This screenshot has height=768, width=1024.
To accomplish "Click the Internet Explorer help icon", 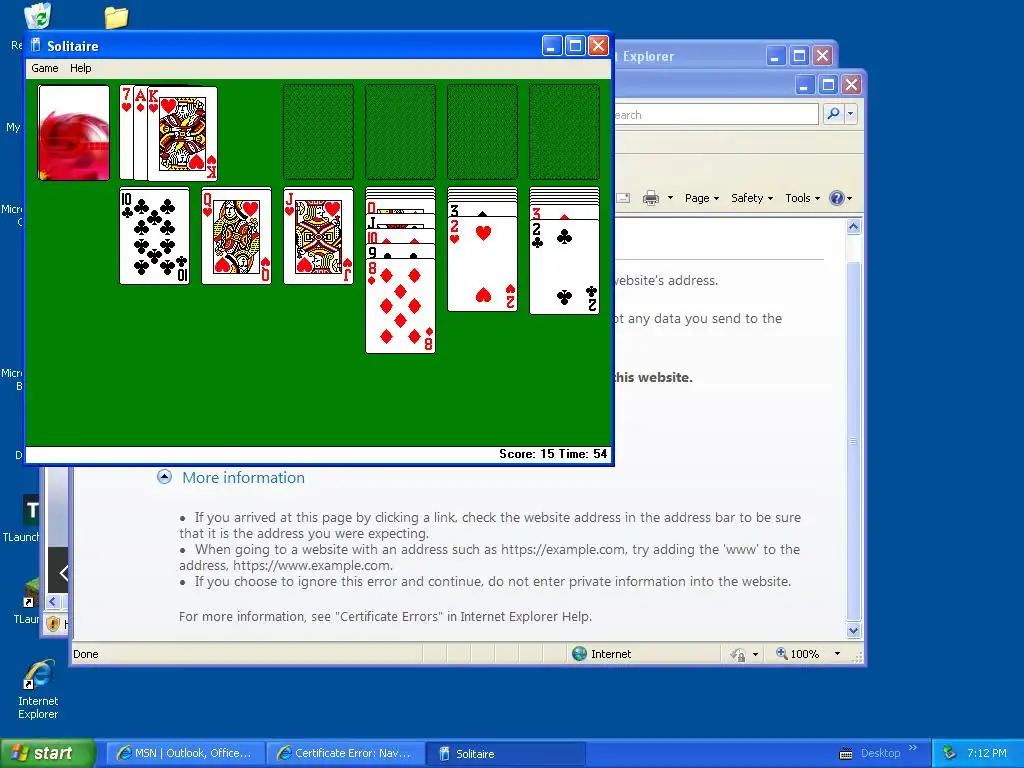I will coord(836,198).
